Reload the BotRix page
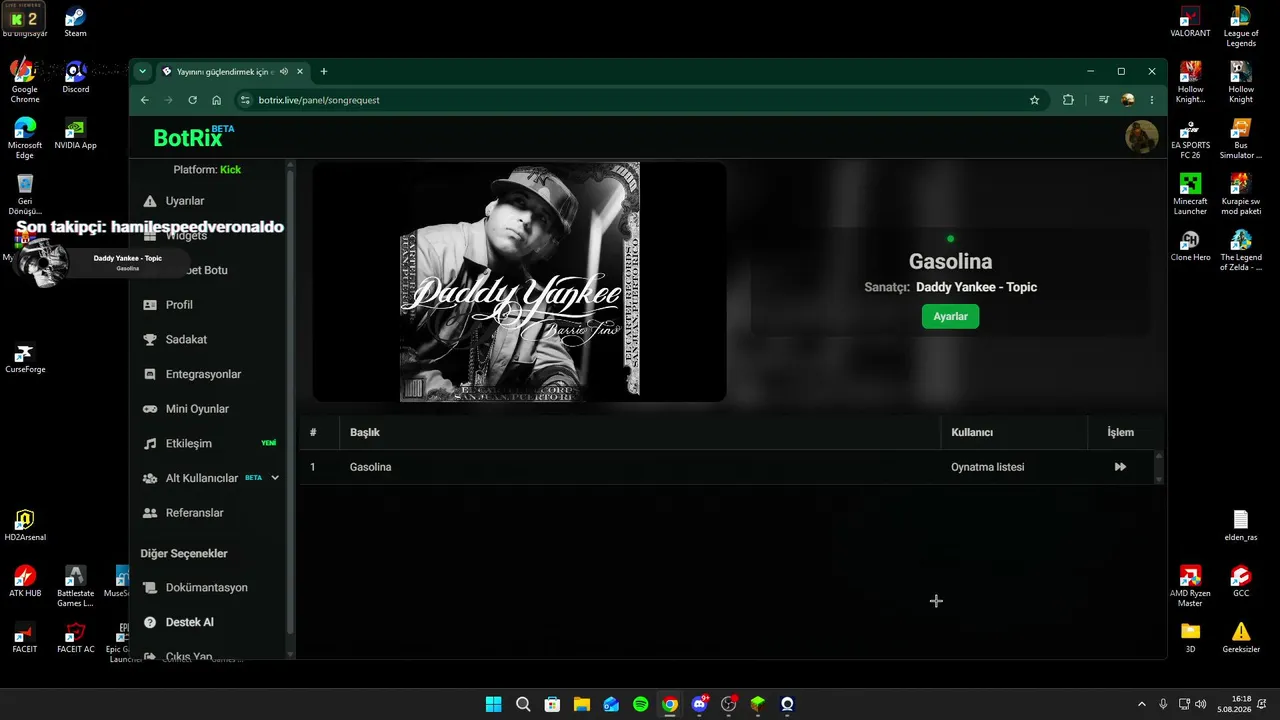1280x720 pixels. 192,100
